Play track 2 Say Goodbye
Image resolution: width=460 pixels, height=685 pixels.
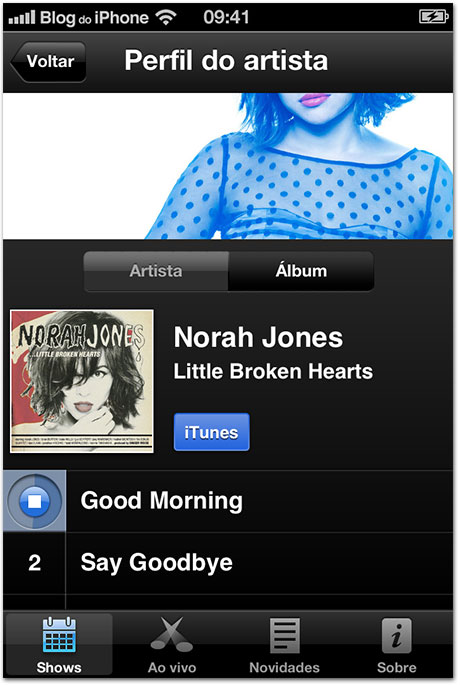coord(228,563)
